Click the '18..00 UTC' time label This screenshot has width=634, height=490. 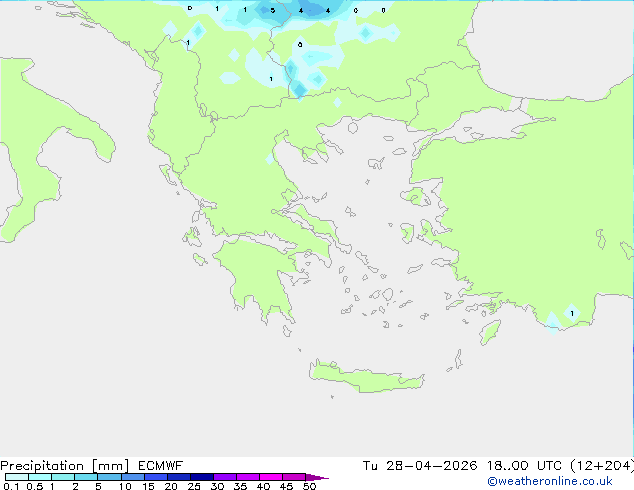[x=524, y=466]
